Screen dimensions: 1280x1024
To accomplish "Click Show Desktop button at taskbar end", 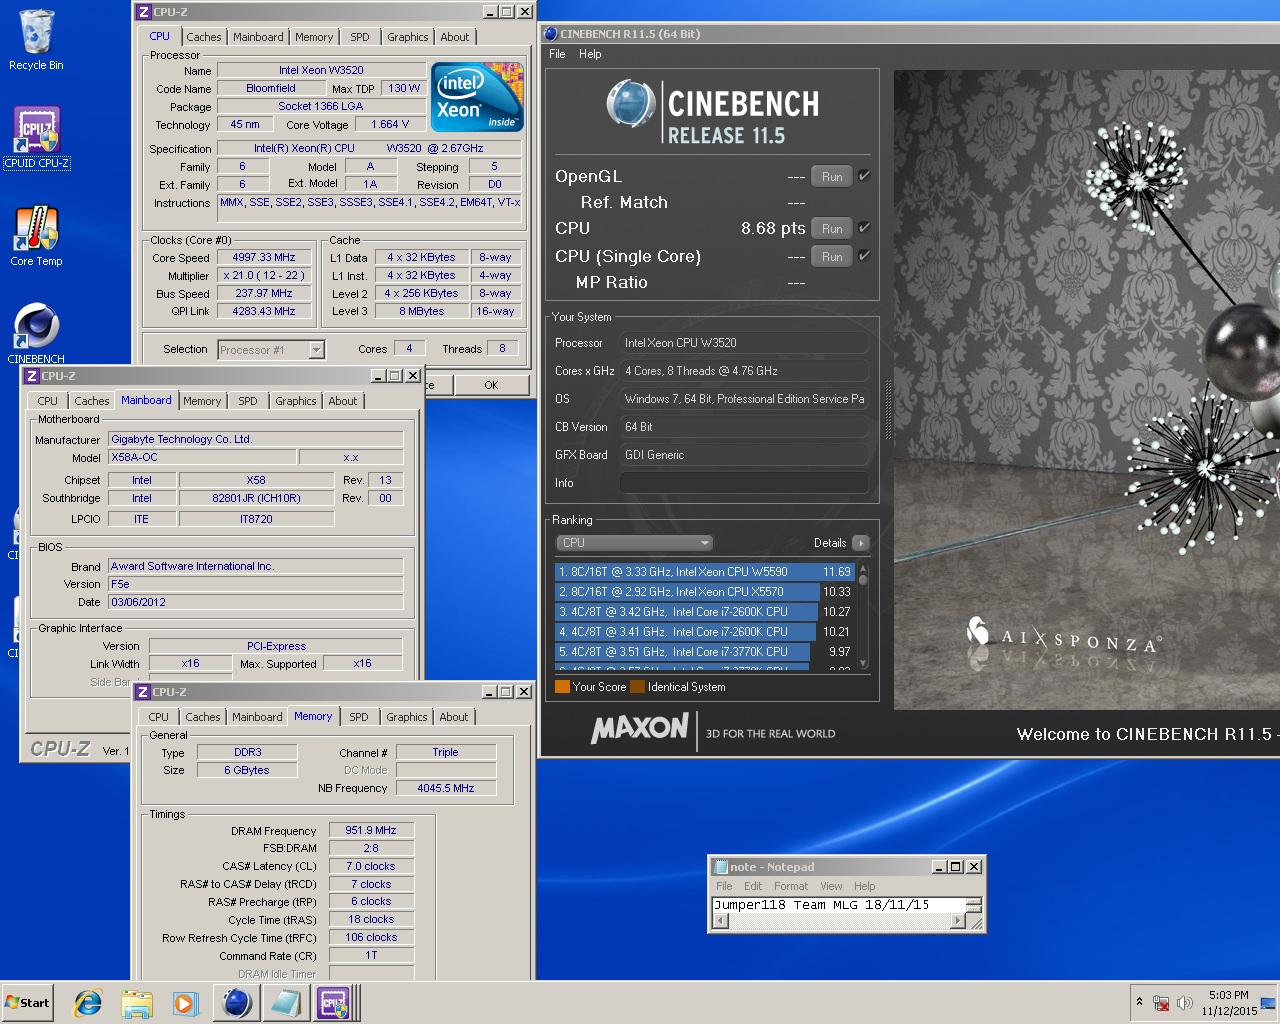I will coord(1268,1003).
